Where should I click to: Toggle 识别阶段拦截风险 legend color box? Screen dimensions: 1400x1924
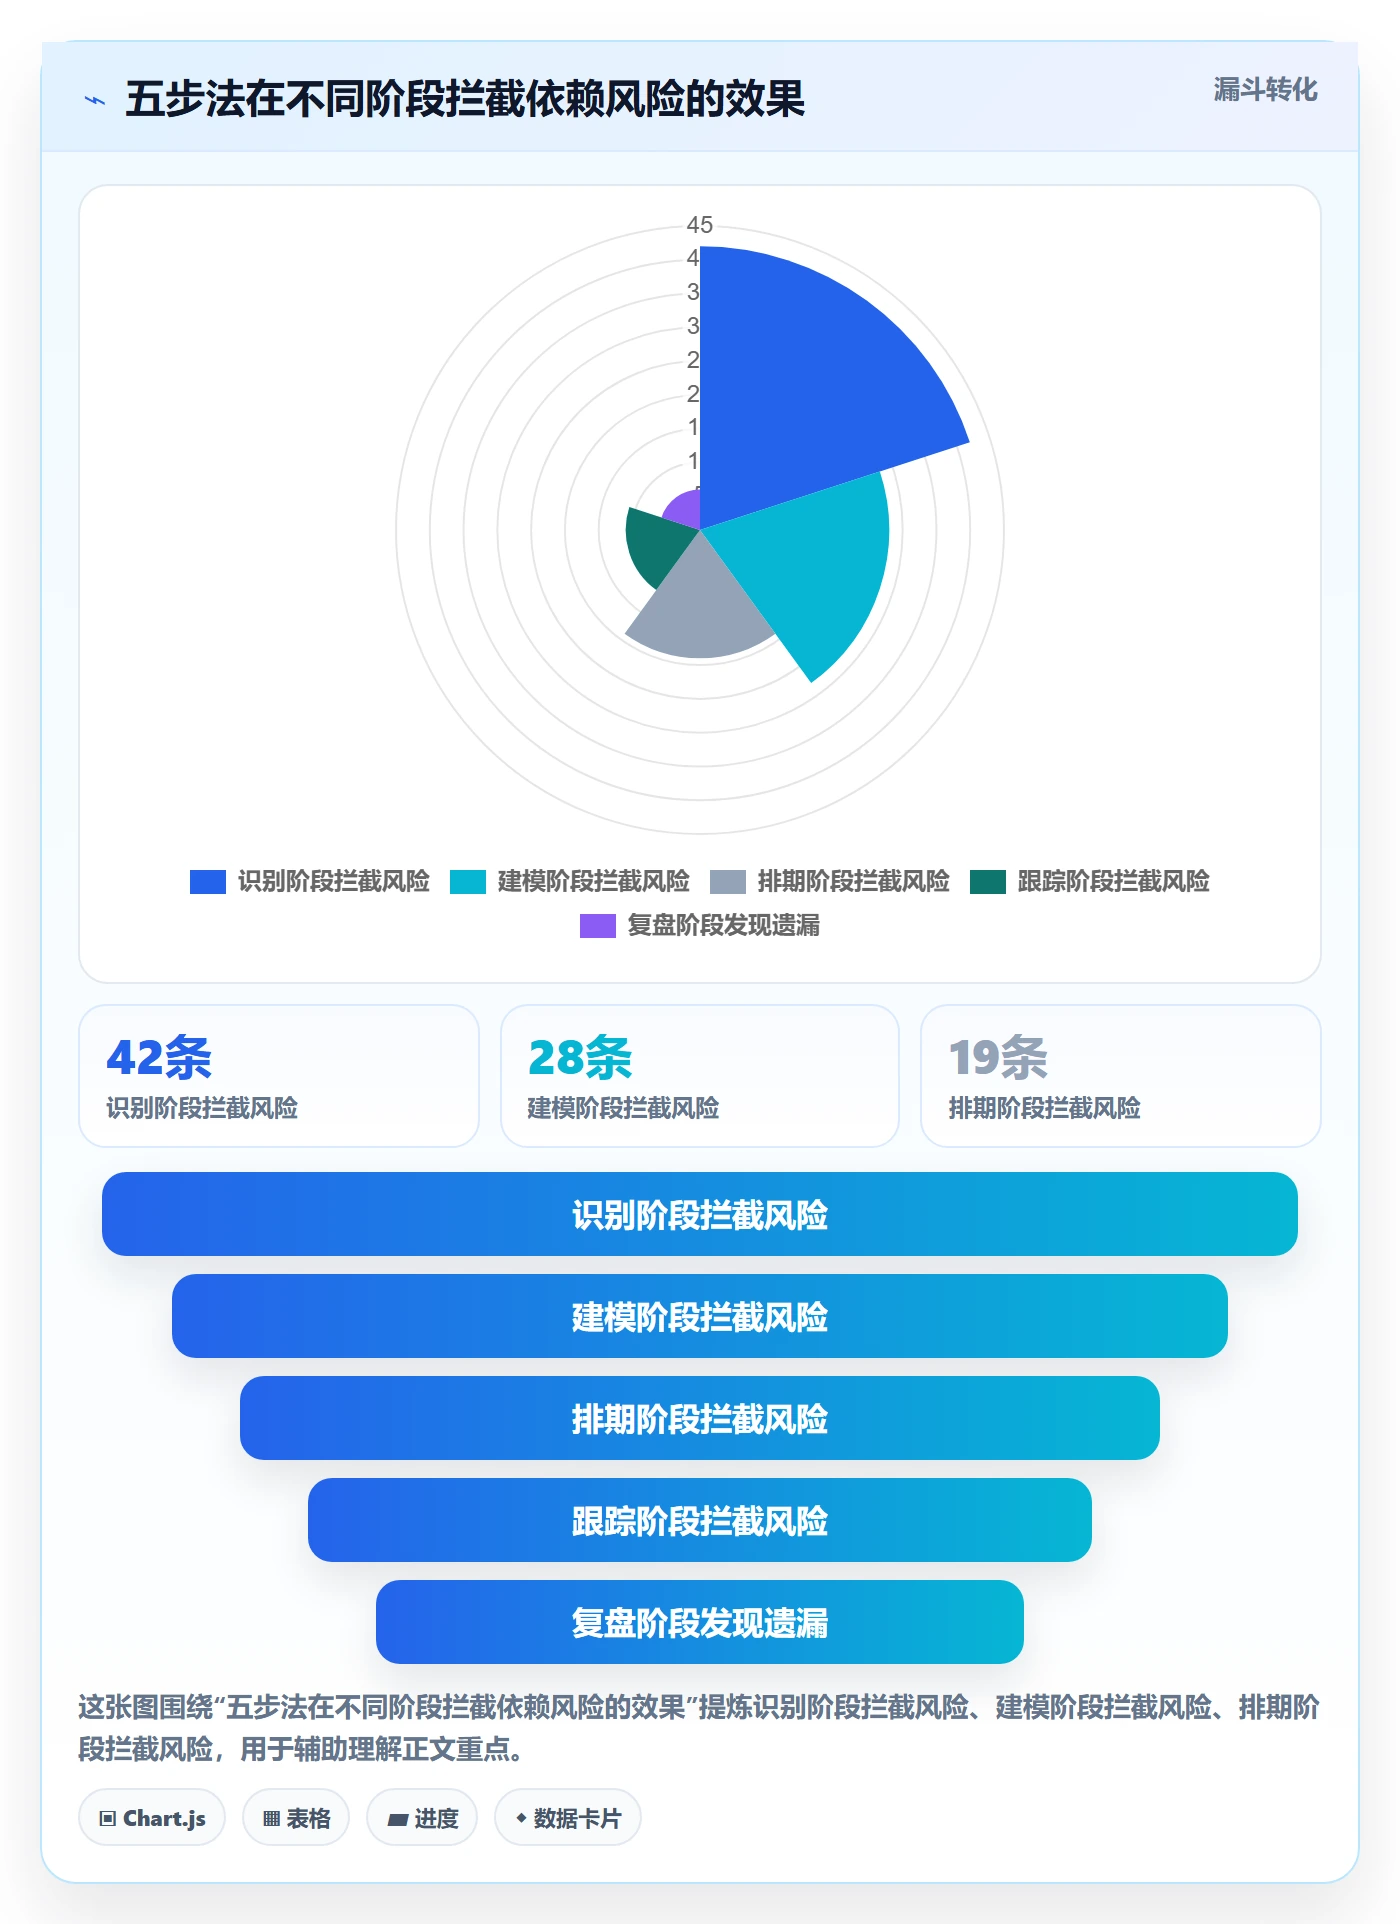(x=208, y=882)
